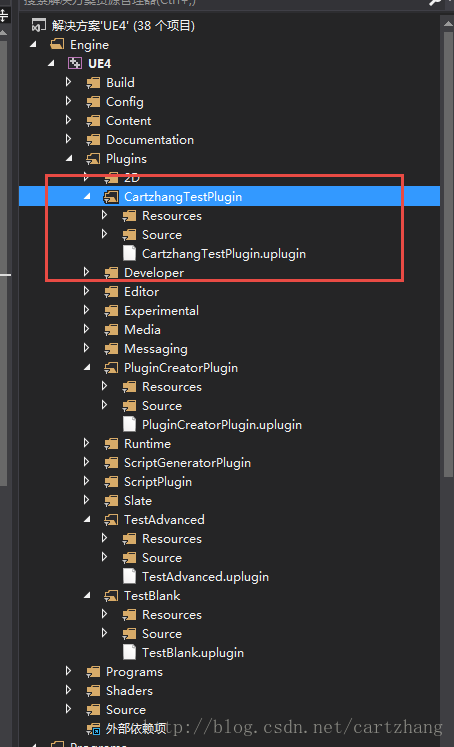454x747 pixels.
Task: Expand the ScriptPlugin folder
Action: point(86,481)
